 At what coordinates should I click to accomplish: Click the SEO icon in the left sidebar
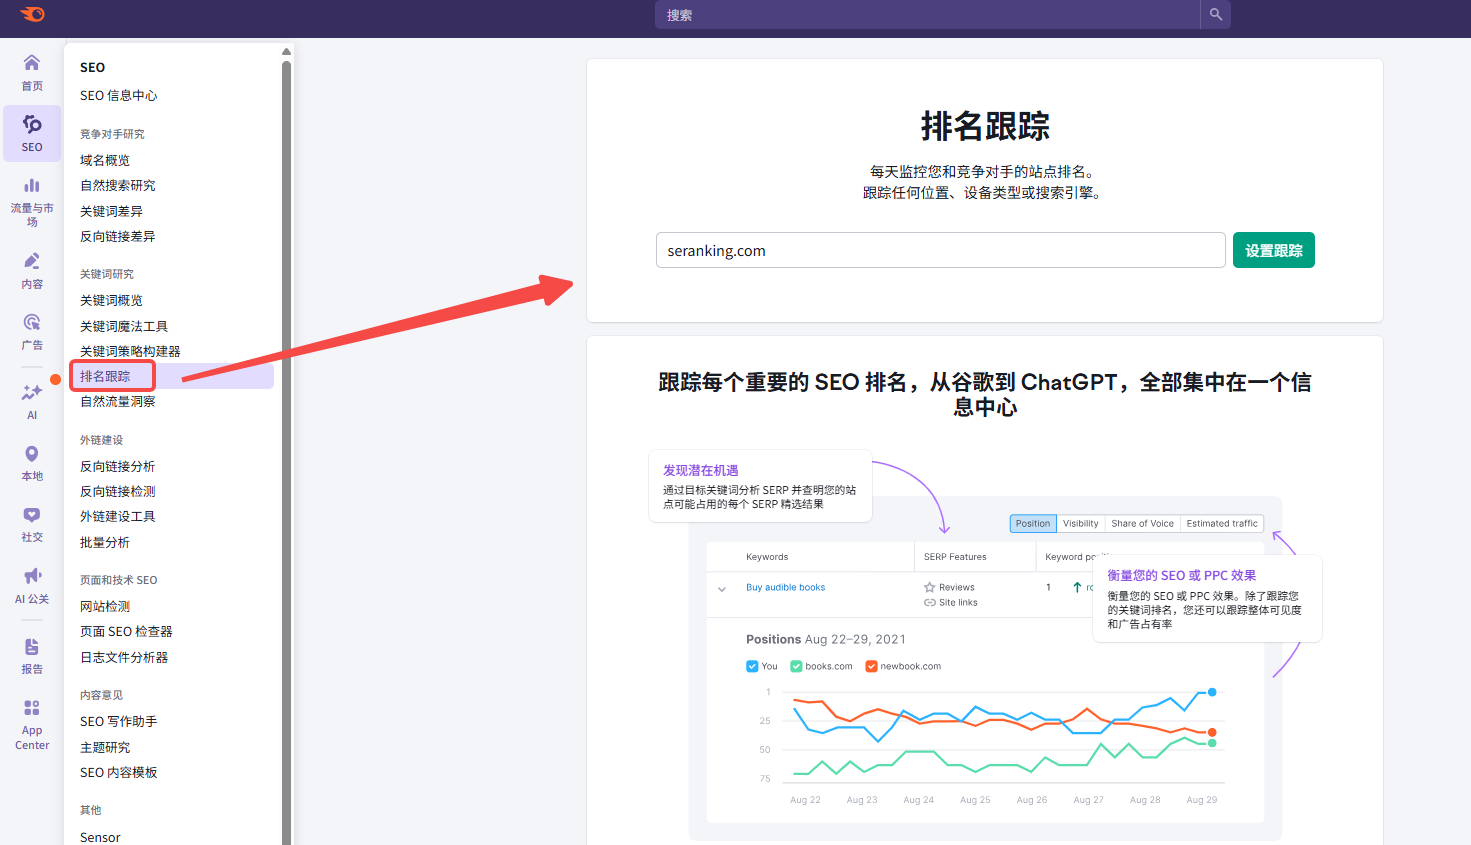31,133
